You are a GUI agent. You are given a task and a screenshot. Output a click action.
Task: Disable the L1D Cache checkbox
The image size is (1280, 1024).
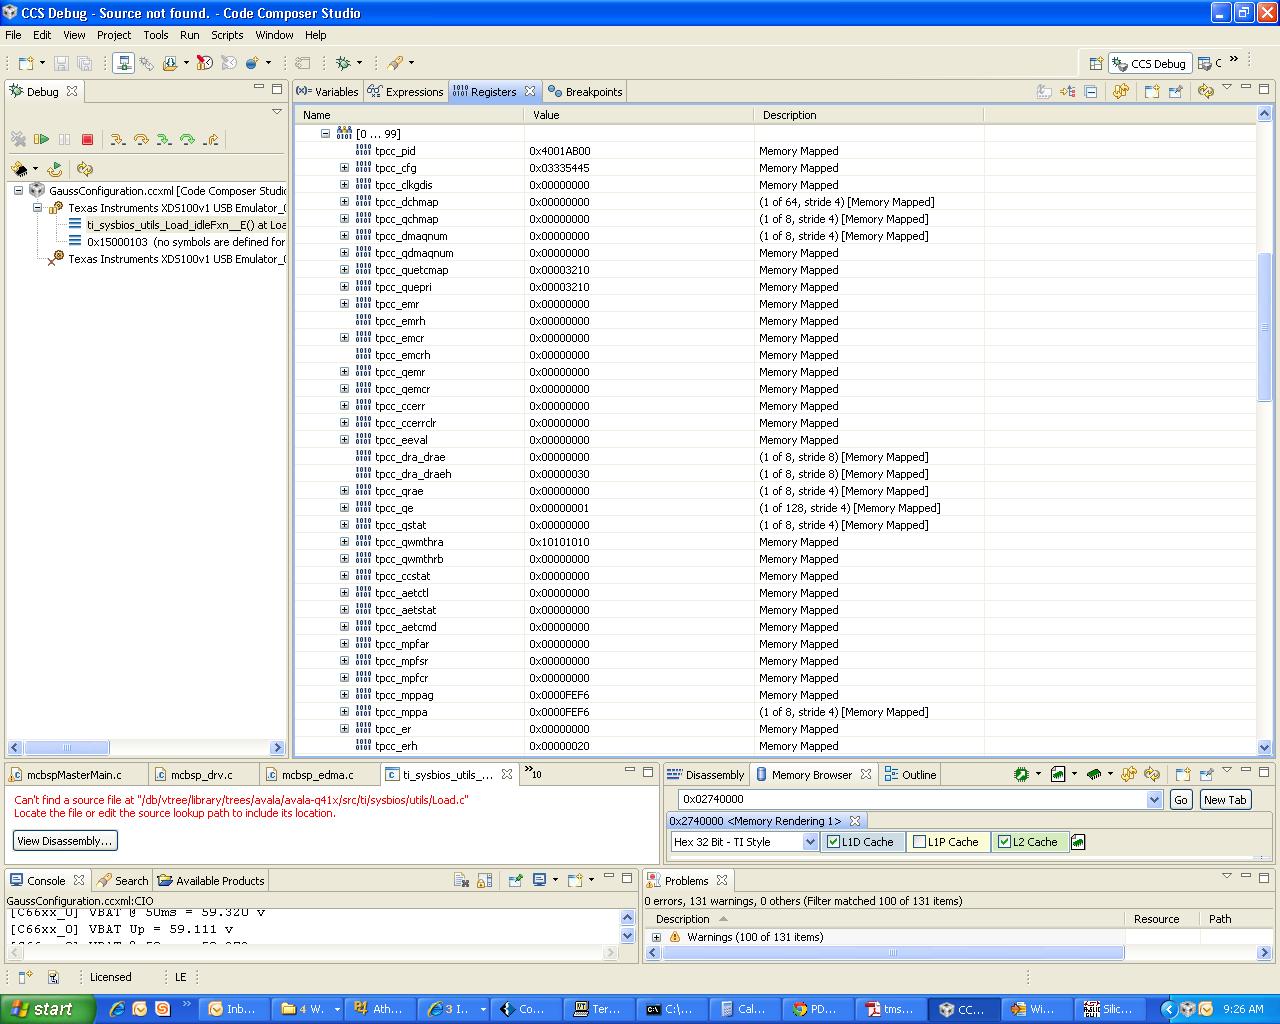coord(832,841)
